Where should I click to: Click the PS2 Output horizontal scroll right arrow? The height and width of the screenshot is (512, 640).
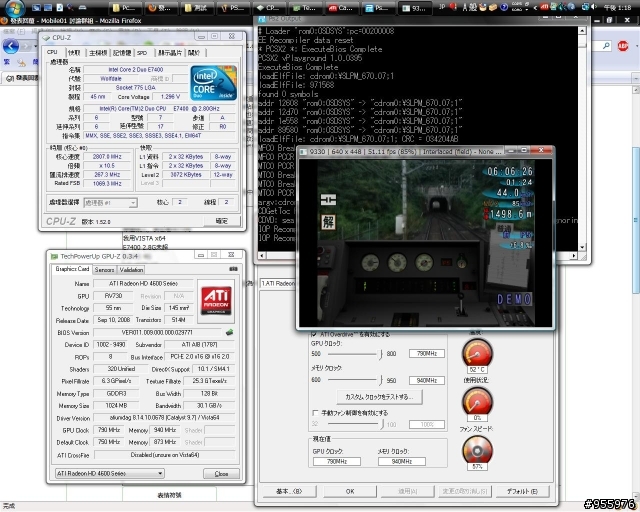tap(574, 256)
